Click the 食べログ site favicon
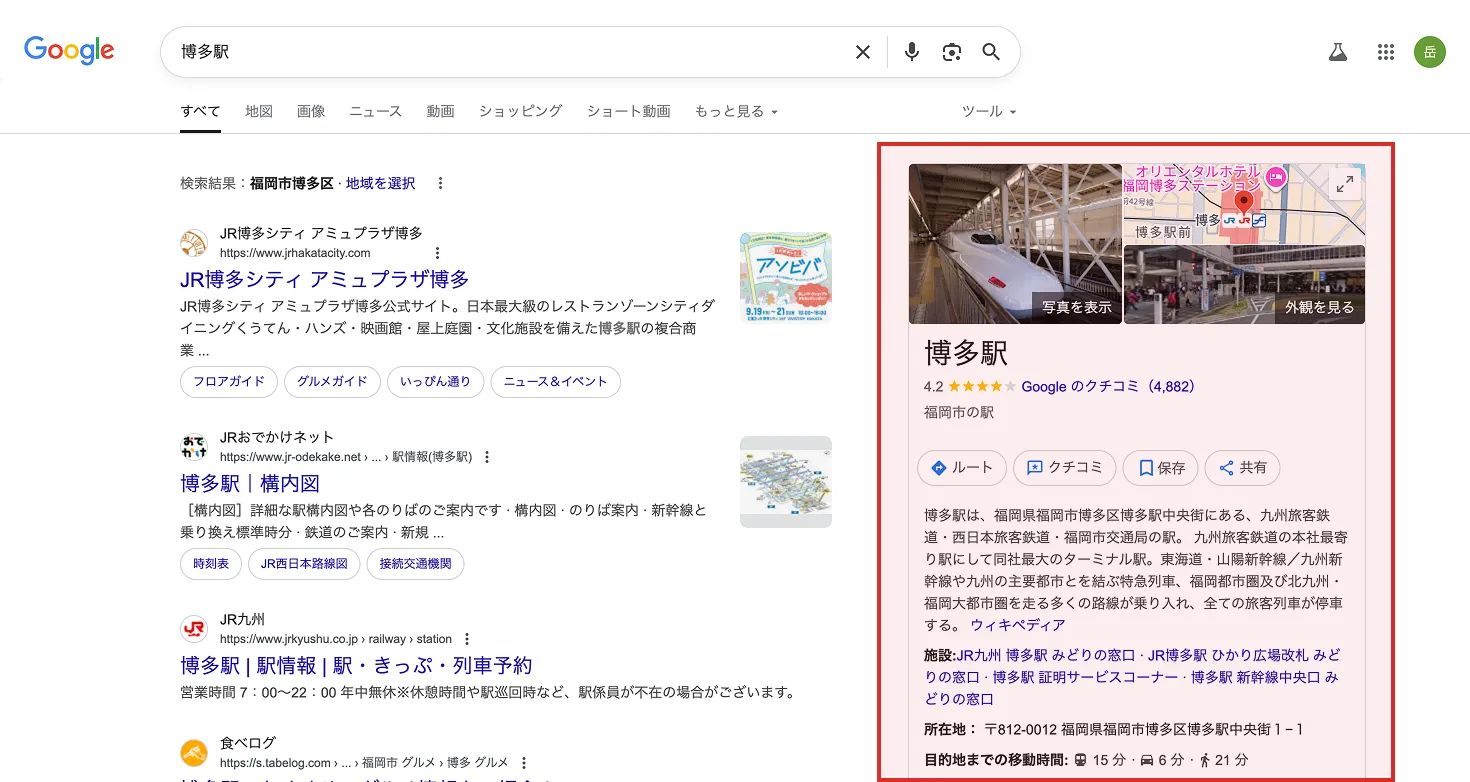This screenshot has height=782, width=1470. (194, 753)
